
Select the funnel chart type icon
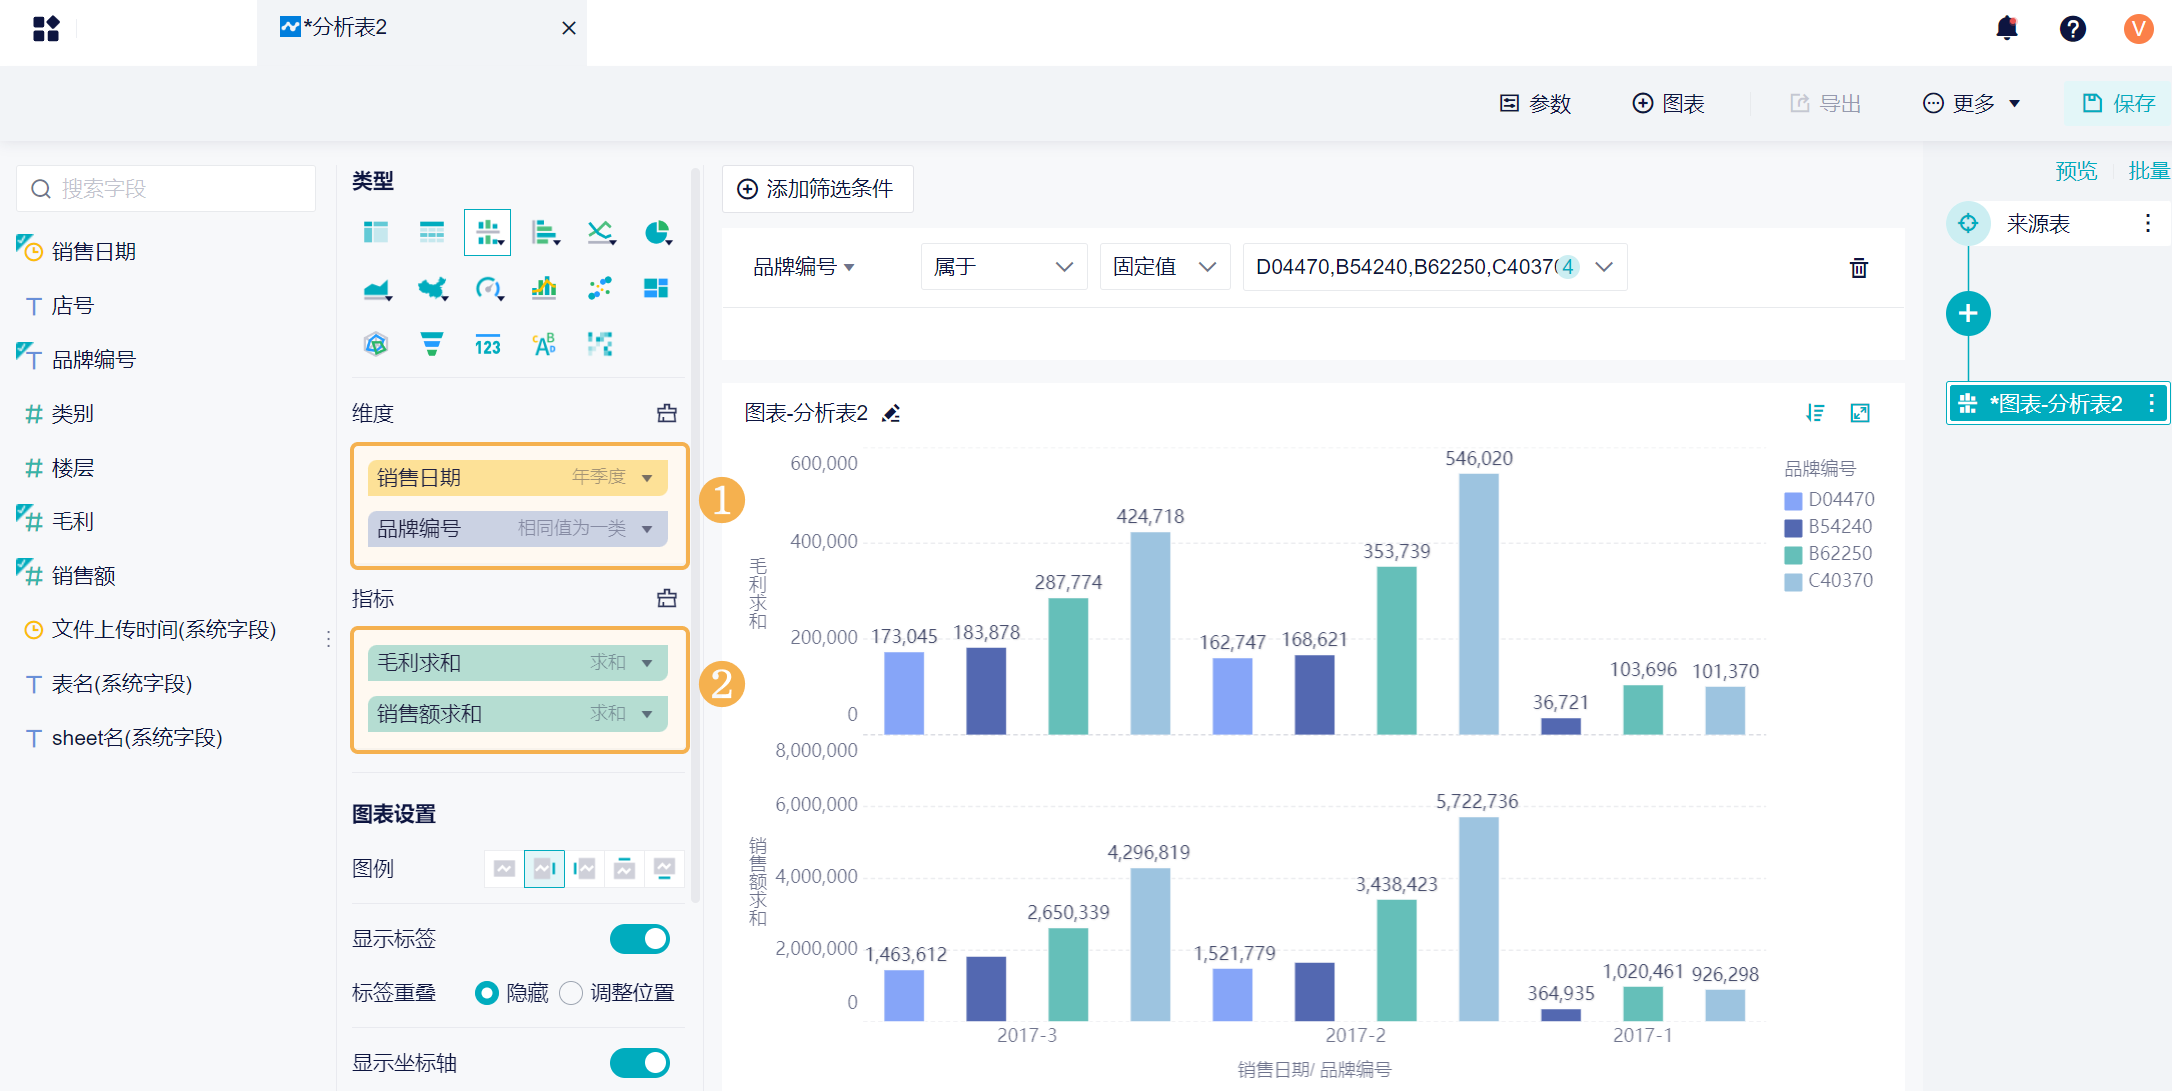click(x=431, y=345)
